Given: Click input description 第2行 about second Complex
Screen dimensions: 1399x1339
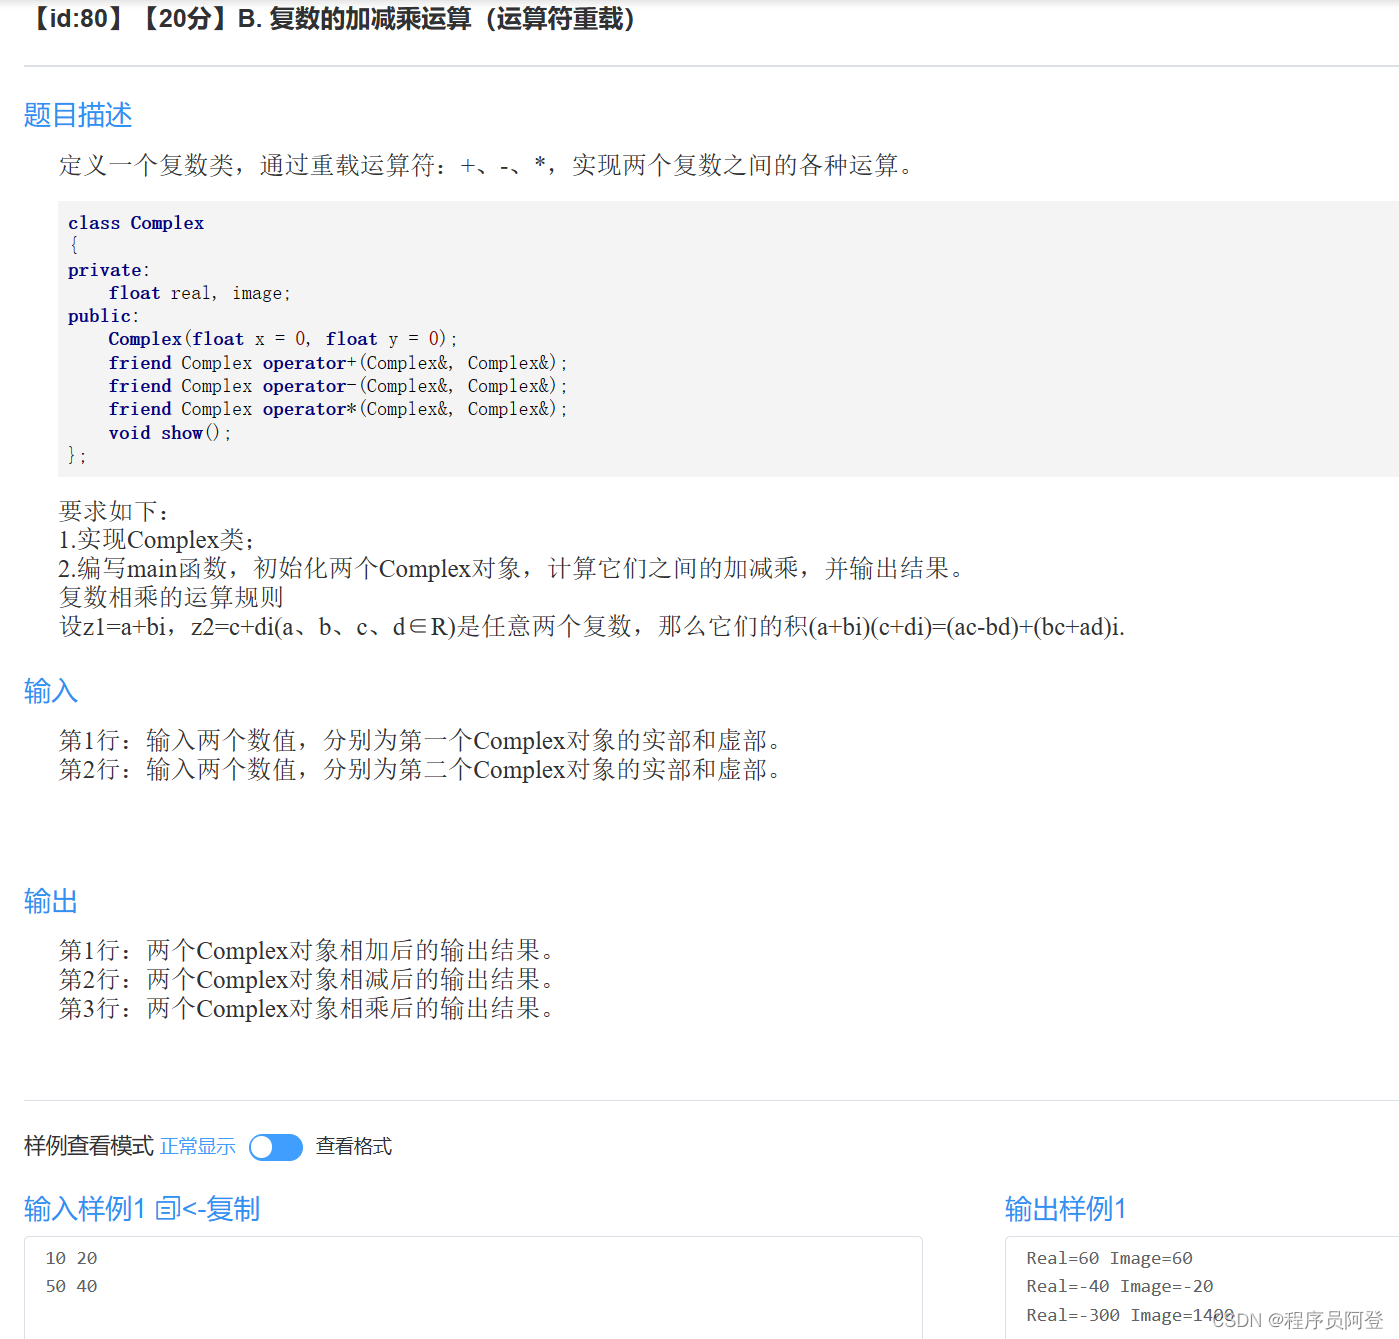Looking at the screenshot, I should (x=421, y=770).
